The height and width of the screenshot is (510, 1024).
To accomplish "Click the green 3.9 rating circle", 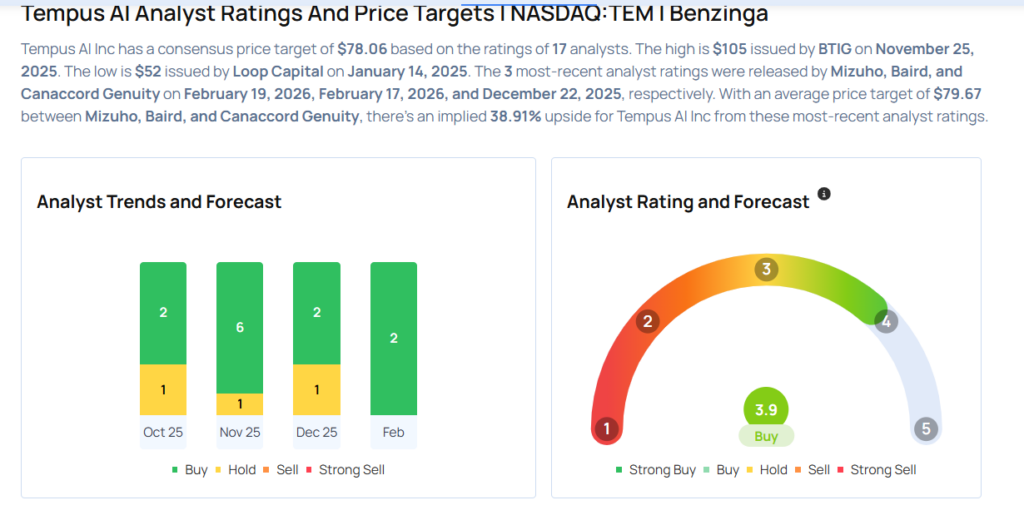I will click(766, 409).
